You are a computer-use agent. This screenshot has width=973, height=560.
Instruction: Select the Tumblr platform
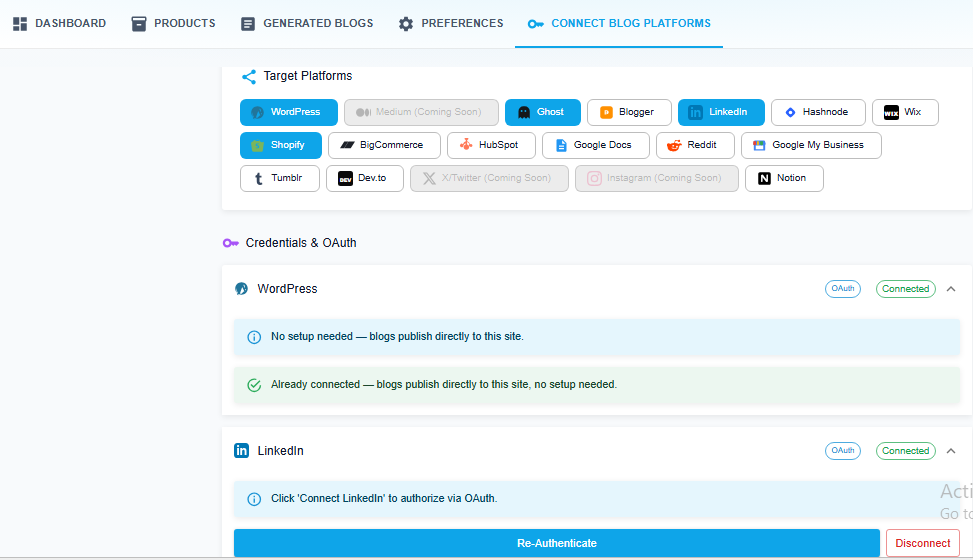pos(280,178)
